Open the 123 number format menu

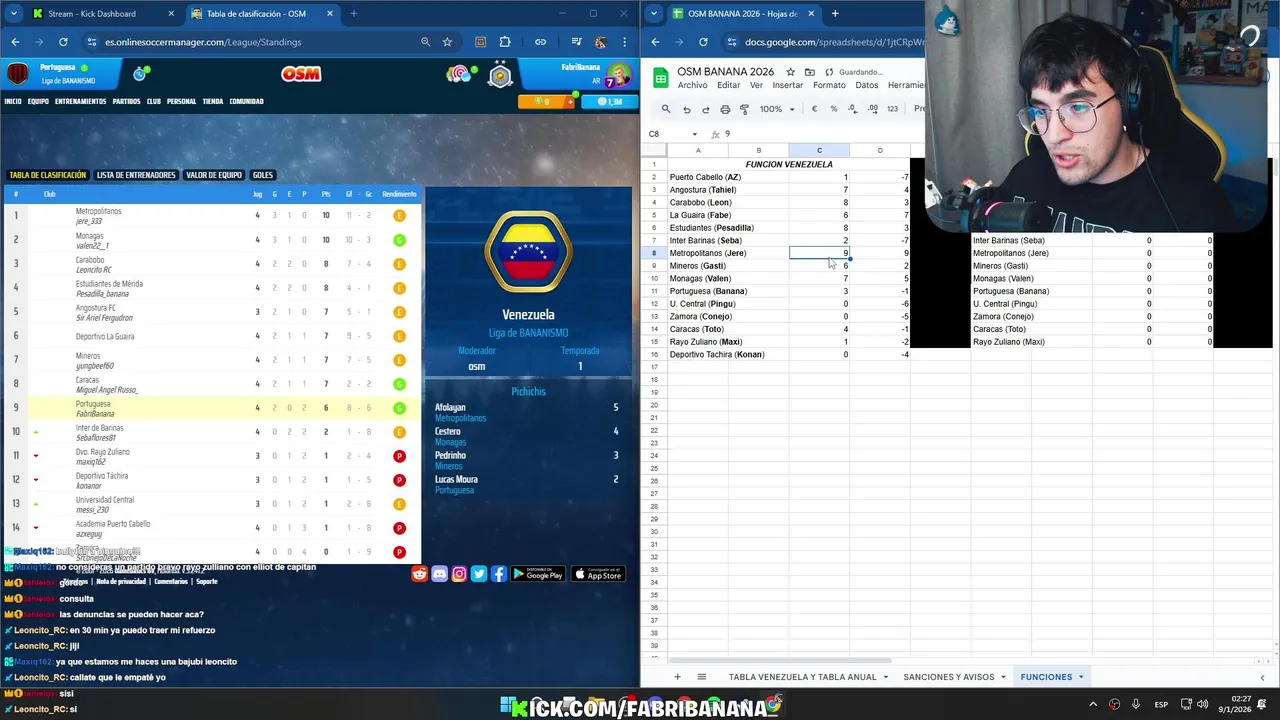tap(892, 109)
